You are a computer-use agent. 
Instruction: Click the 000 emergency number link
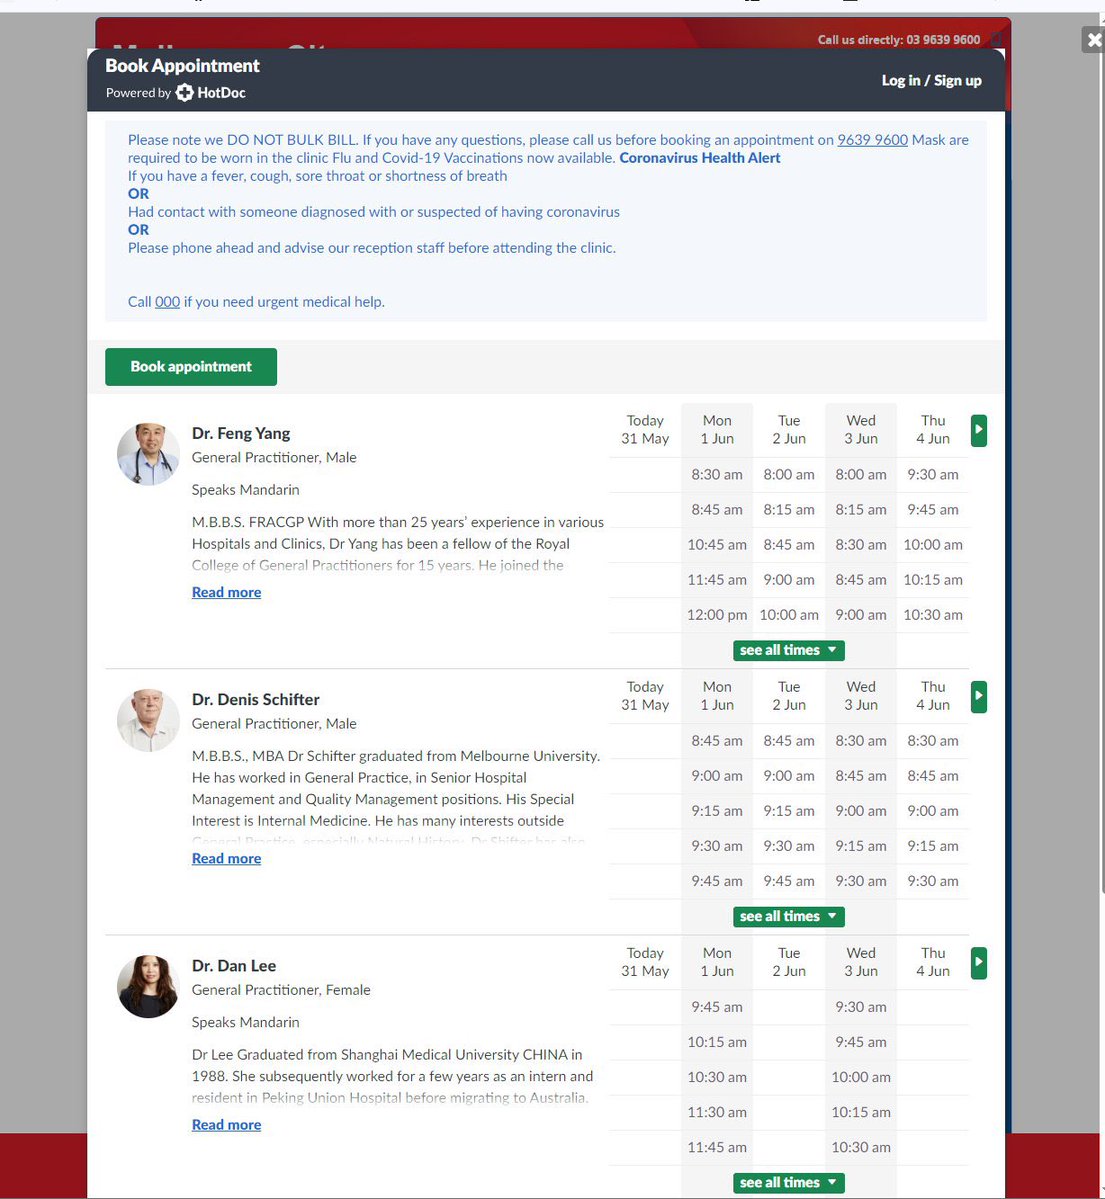167,302
